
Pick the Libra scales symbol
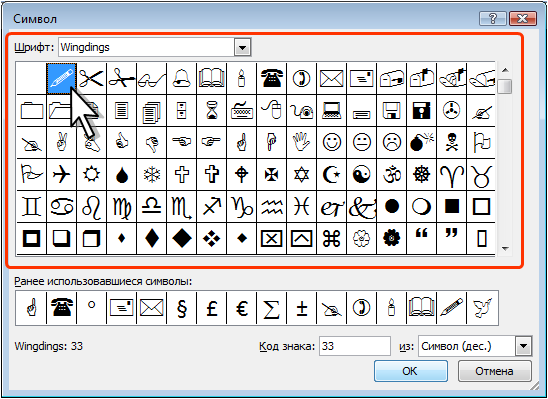pyautogui.click(x=152, y=206)
